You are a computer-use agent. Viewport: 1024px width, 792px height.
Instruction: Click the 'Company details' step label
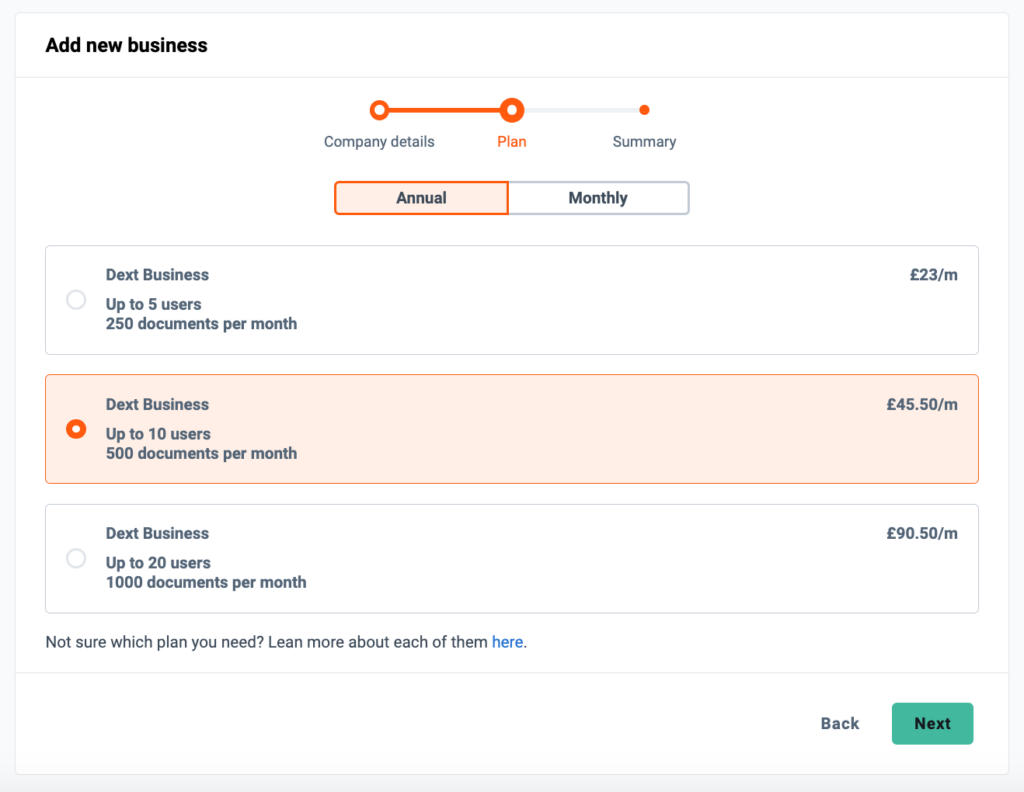point(379,142)
